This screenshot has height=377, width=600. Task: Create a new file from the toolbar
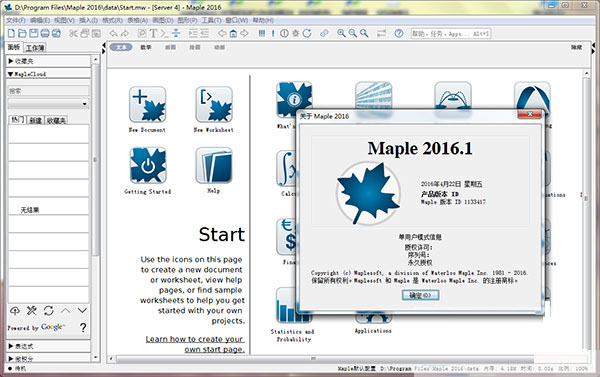click(11, 33)
